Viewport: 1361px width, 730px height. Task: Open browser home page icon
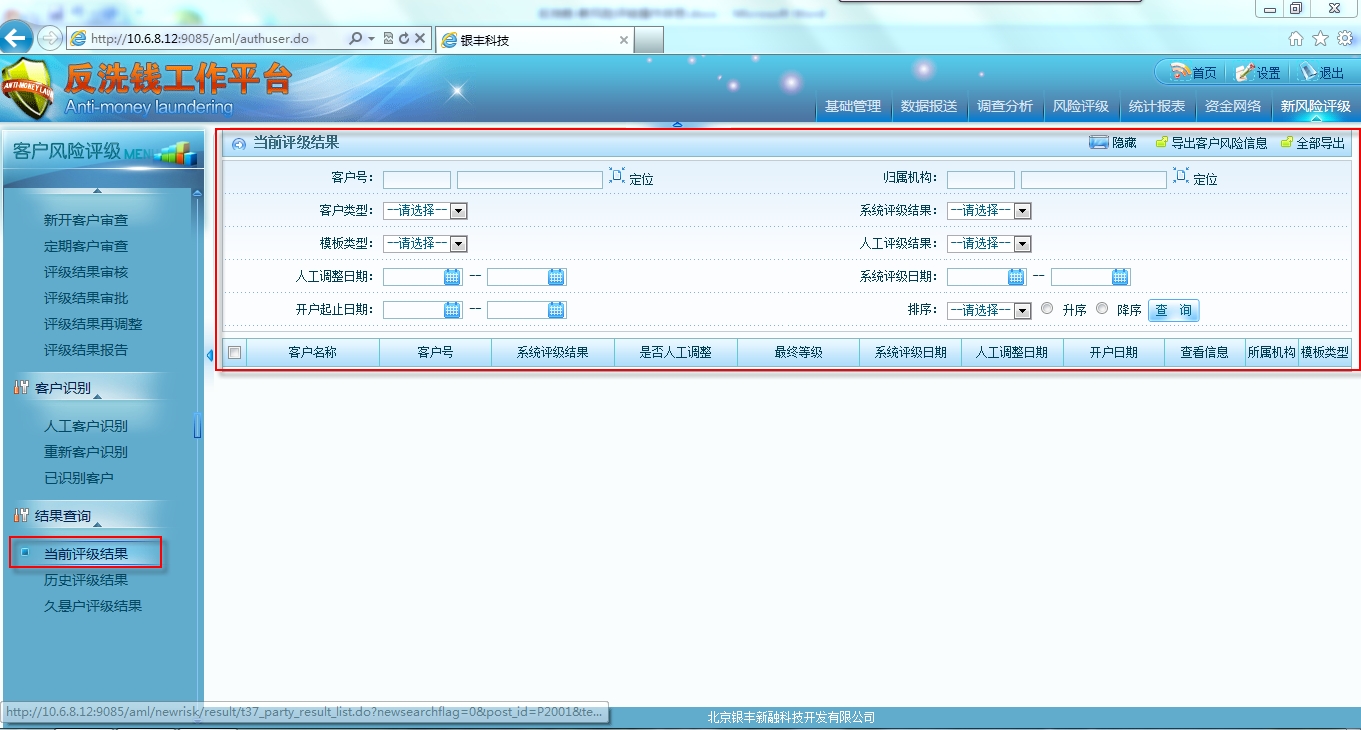pos(1296,39)
